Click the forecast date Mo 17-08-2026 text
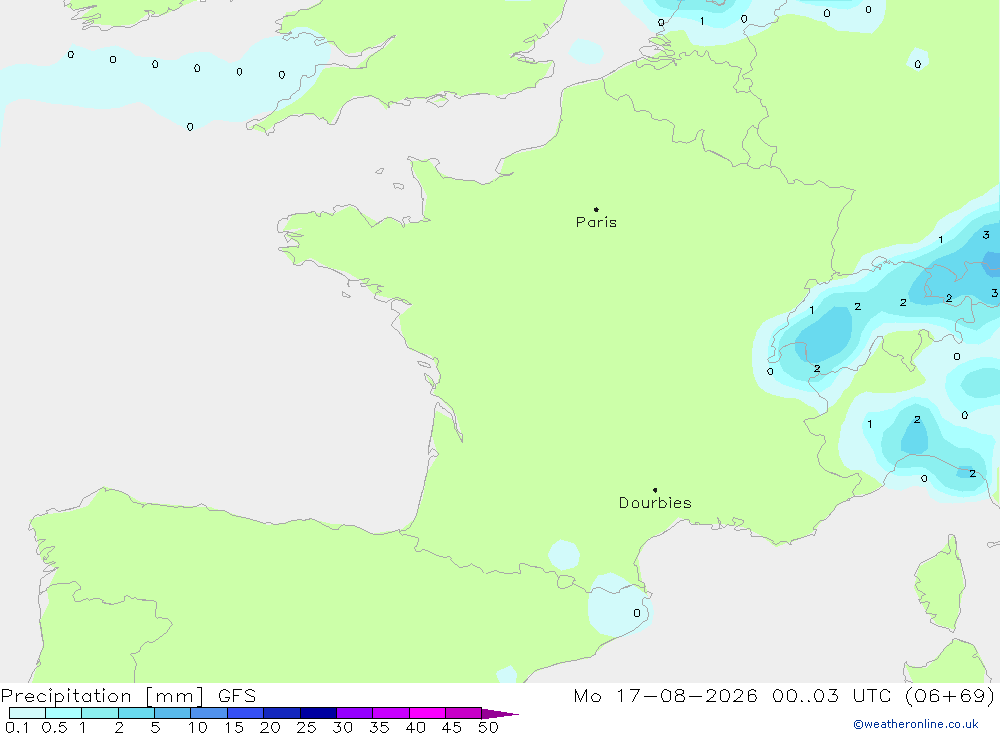Image resolution: width=1000 pixels, height=733 pixels. 665,695
